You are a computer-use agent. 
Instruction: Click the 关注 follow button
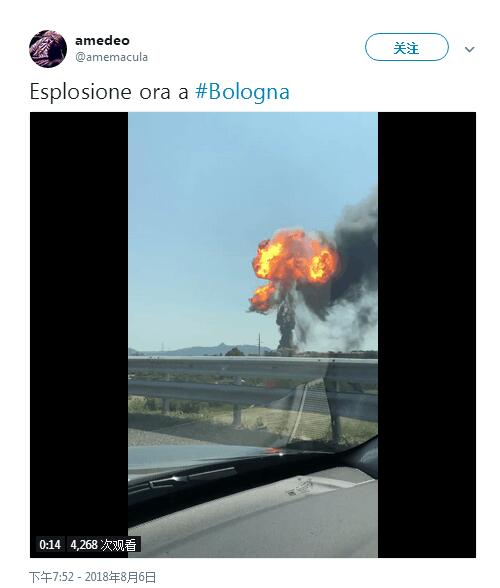tap(407, 47)
